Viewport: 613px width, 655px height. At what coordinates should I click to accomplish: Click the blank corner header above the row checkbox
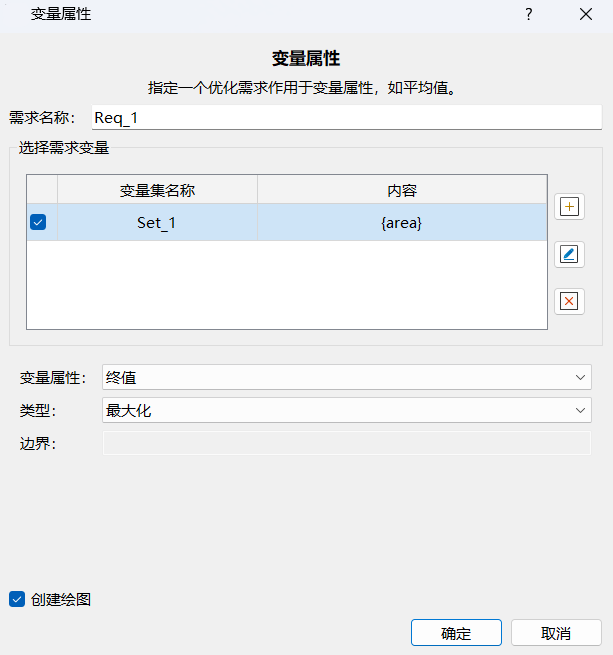click(42, 190)
